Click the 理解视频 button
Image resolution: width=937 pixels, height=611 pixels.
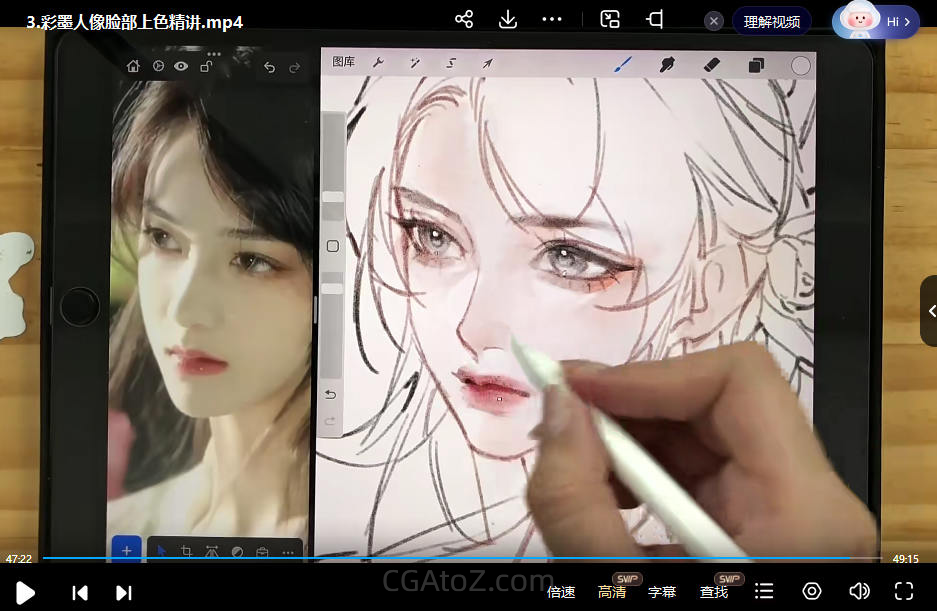(x=771, y=21)
